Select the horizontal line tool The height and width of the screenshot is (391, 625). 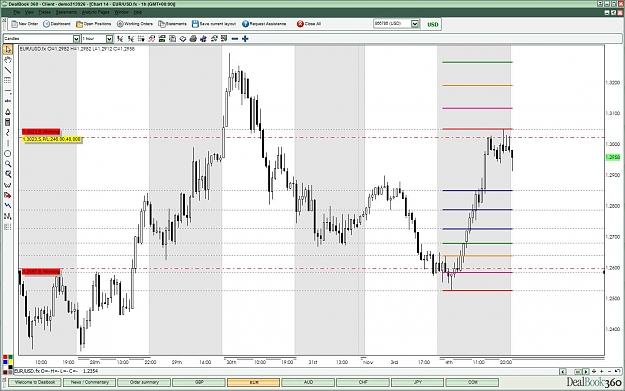click(x=8, y=91)
